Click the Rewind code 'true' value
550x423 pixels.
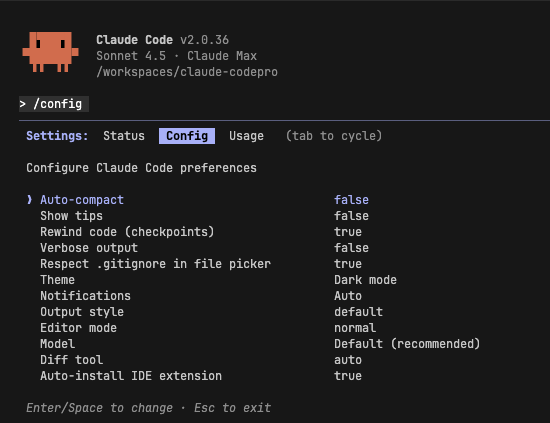point(348,232)
